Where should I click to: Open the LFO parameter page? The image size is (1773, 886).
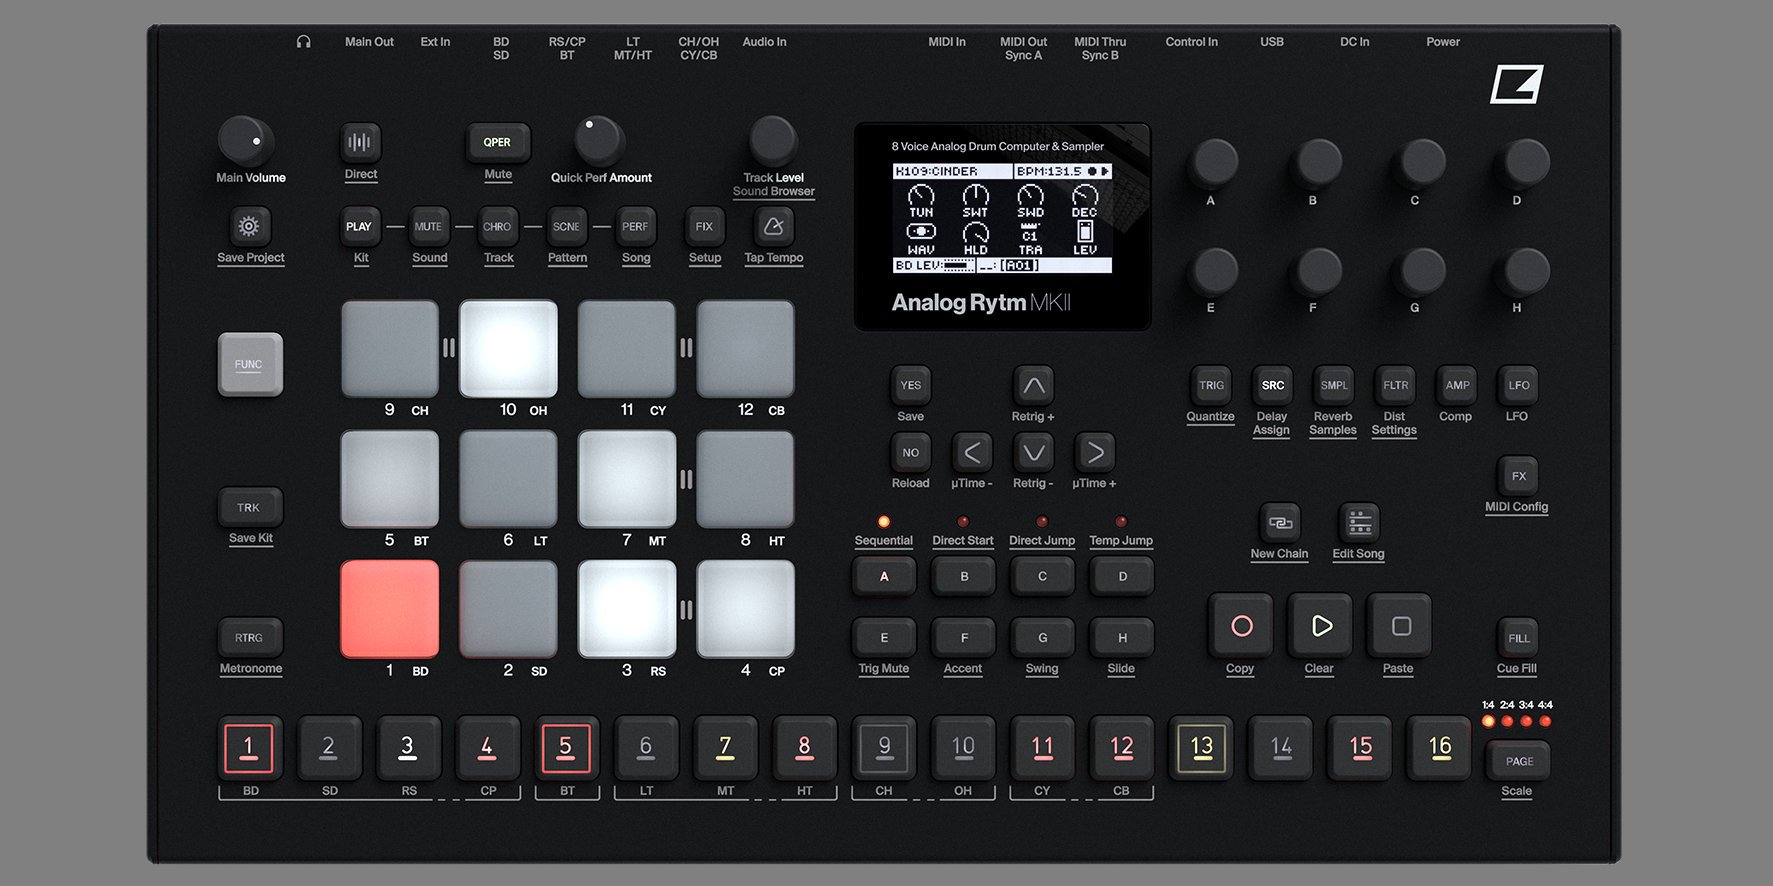coord(1518,385)
